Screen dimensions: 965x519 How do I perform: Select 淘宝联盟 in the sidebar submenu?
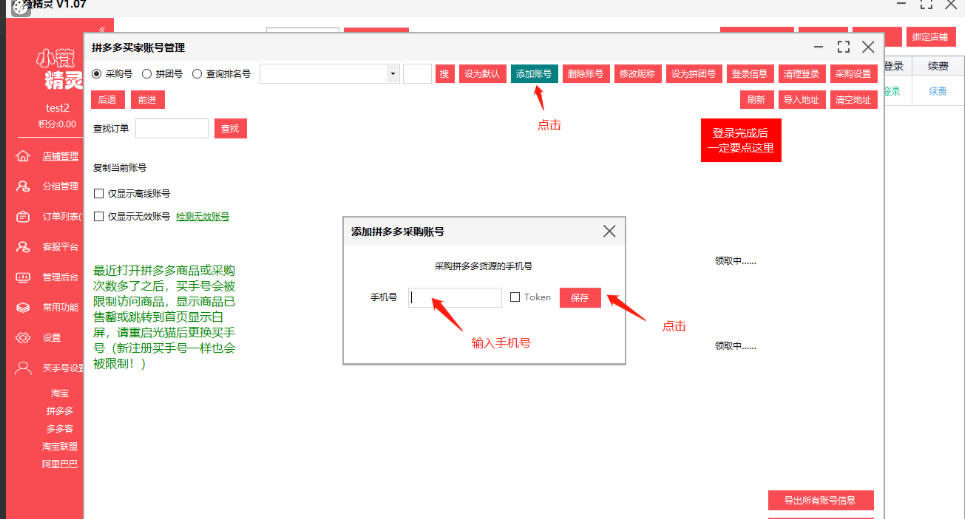click(60, 446)
